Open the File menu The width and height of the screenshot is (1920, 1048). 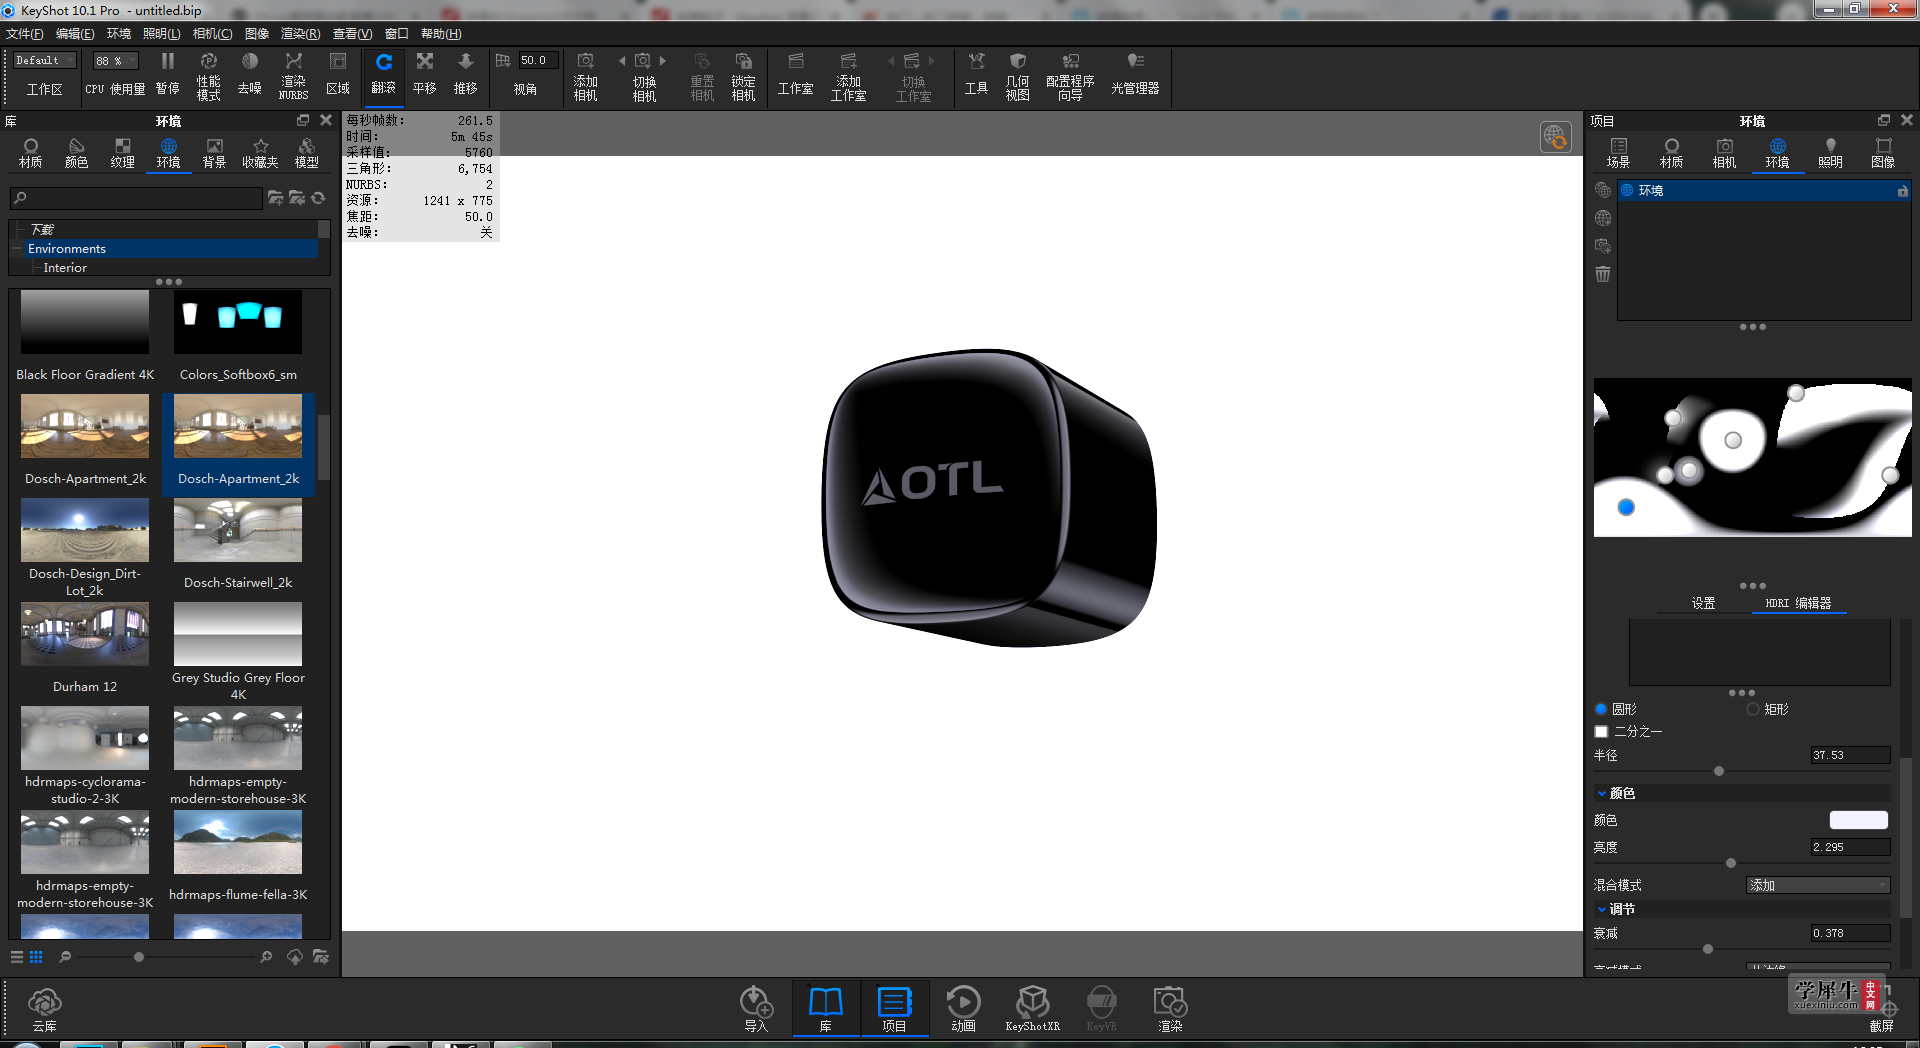tap(25, 34)
